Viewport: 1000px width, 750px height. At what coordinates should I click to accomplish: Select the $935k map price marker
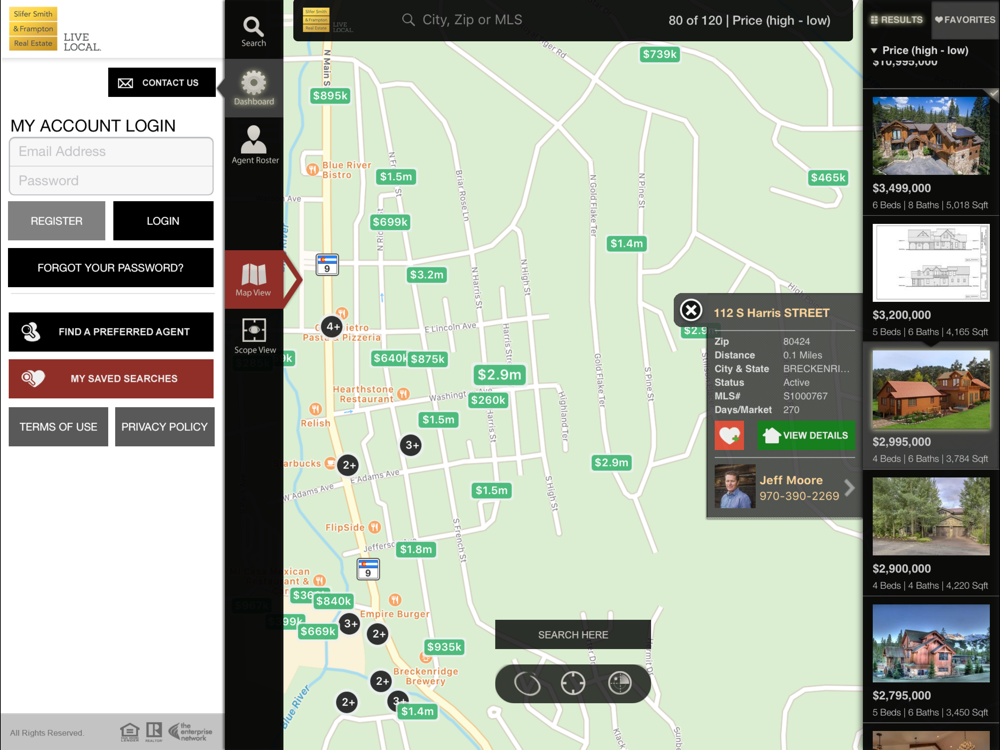[444, 647]
